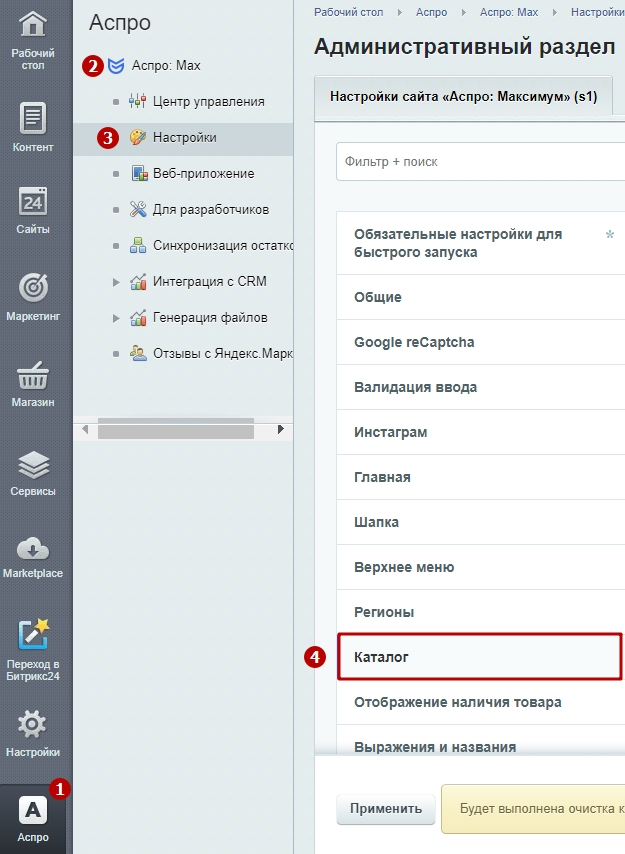This screenshot has width=625, height=854.
Task: Click the Интеграция с CRM chart icon
Action: pos(138,282)
